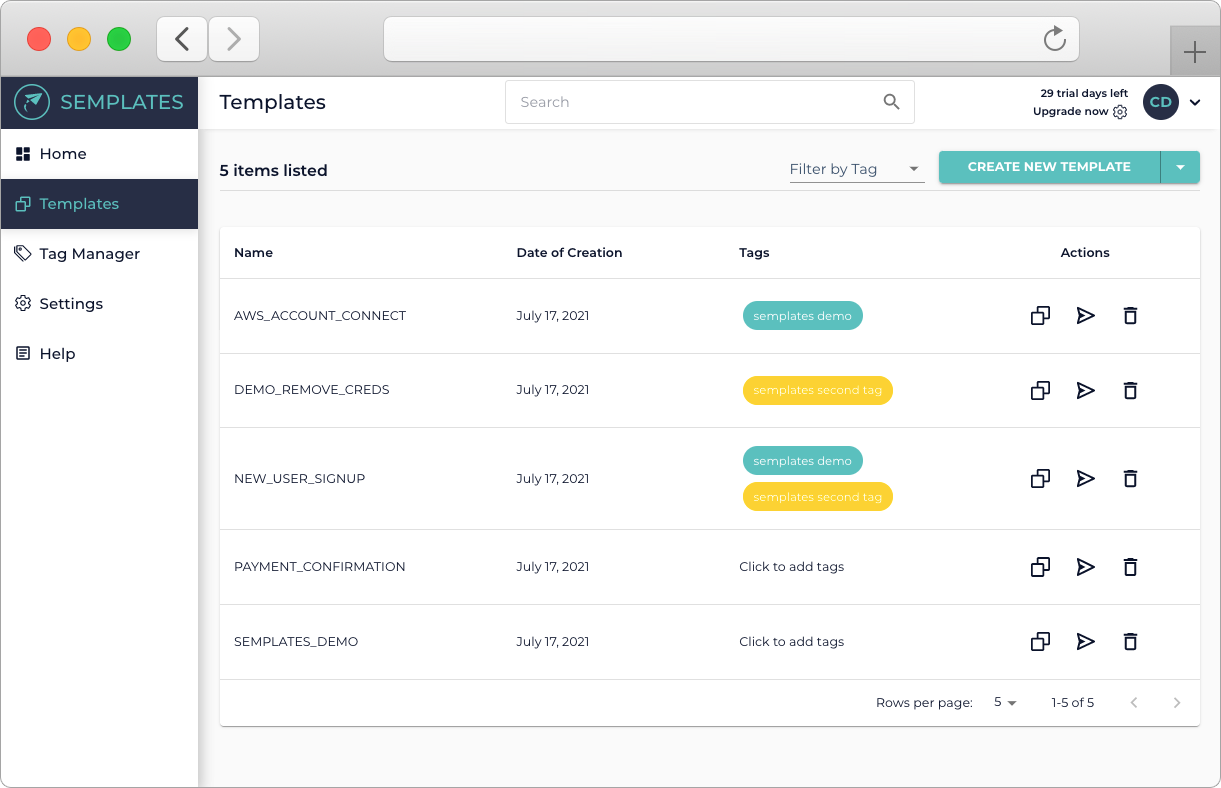Click the Date of Creation column header
The image size is (1221, 788).
[x=569, y=253]
